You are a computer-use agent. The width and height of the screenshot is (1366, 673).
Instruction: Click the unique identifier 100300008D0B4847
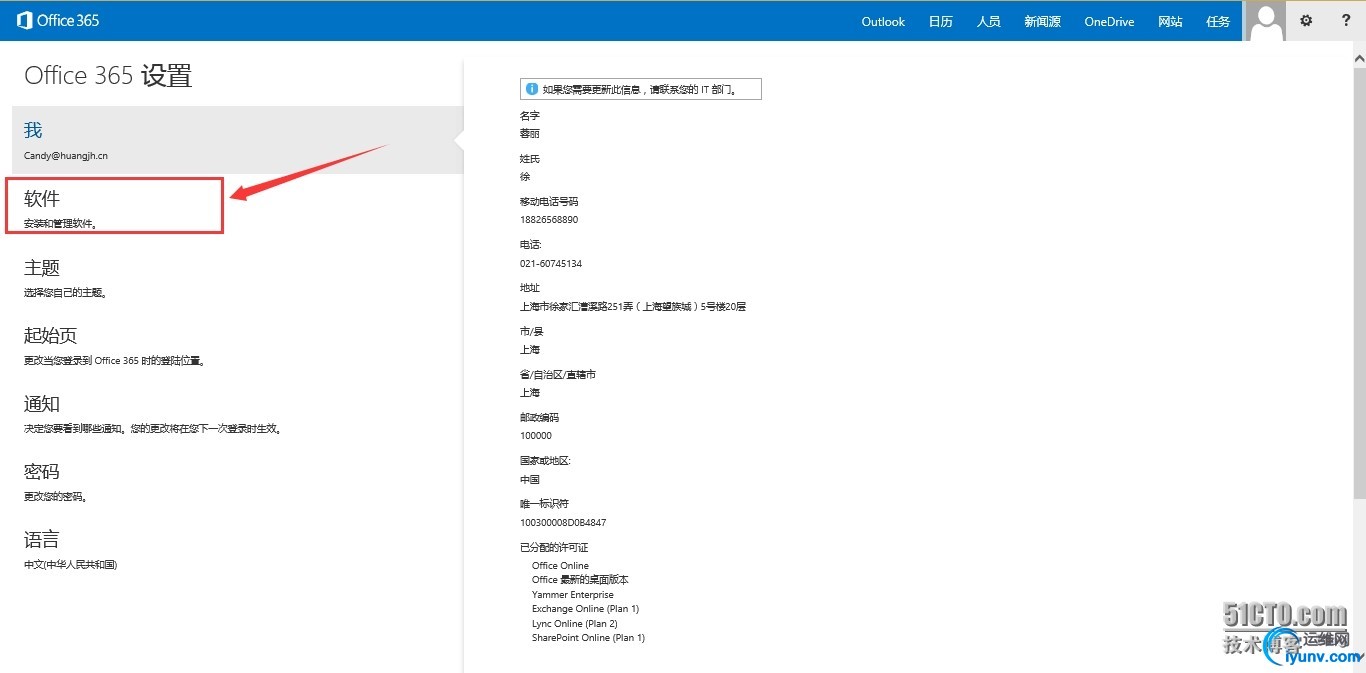[563, 523]
